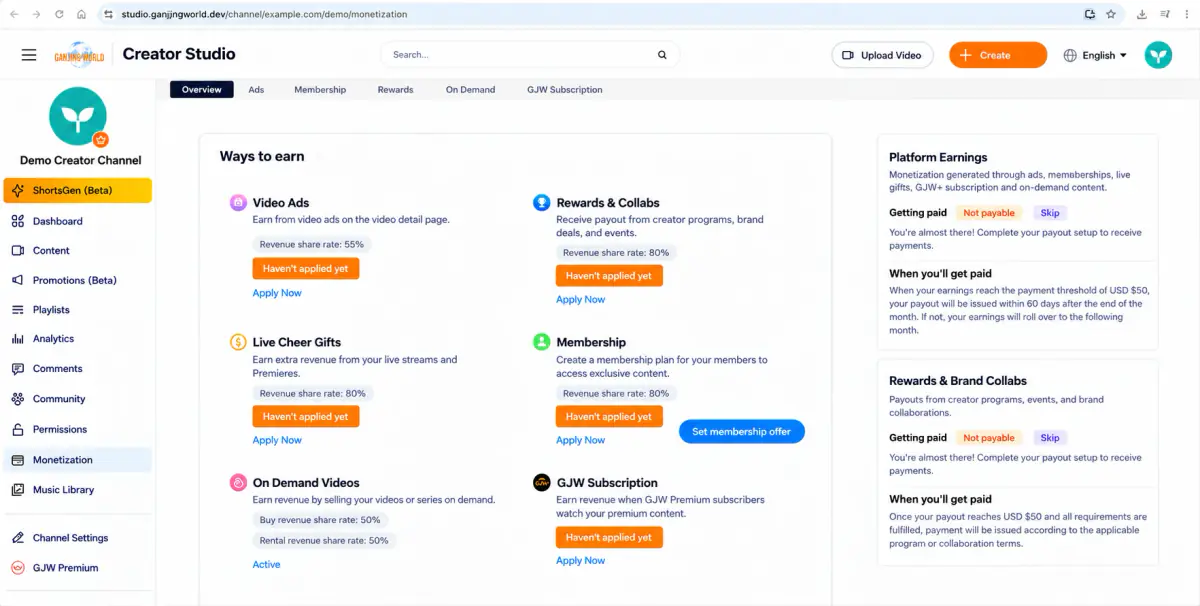Viewport: 1200px width, 606px height.
Task: Open Dashboard in the sidebar
Action: [x=78, y=221]
